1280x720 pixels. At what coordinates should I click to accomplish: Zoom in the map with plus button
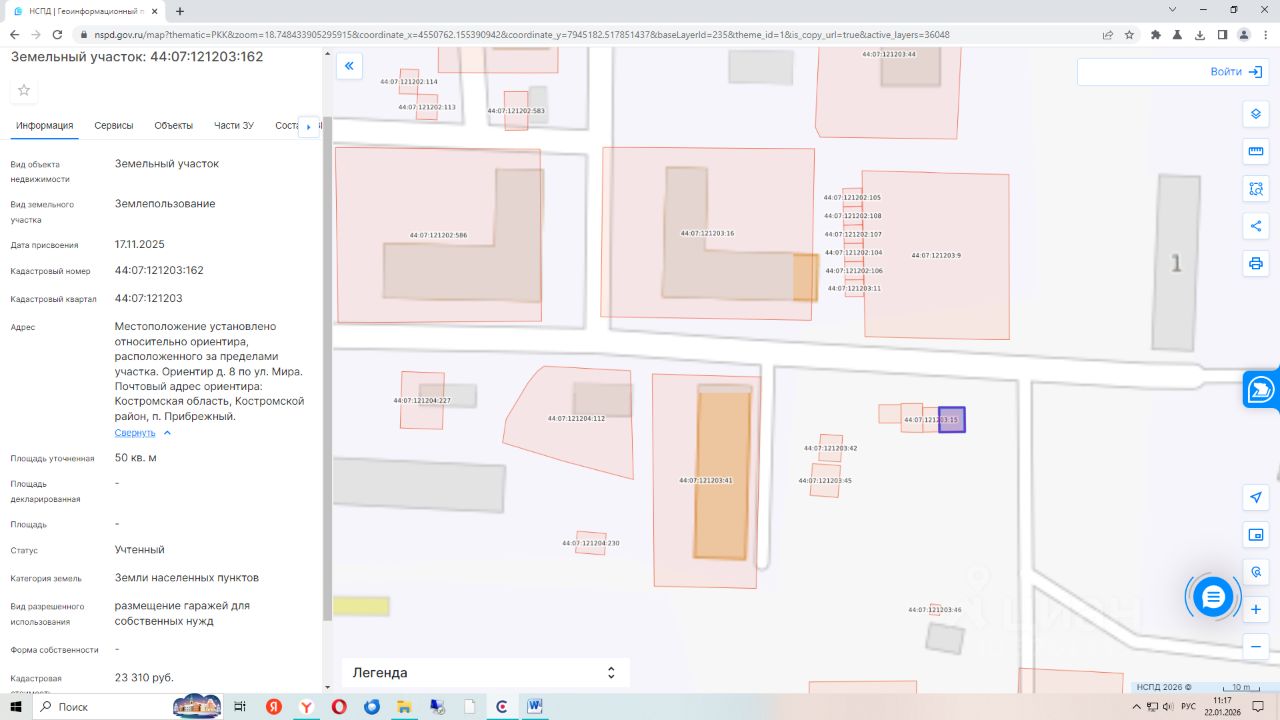point(1257,609)
